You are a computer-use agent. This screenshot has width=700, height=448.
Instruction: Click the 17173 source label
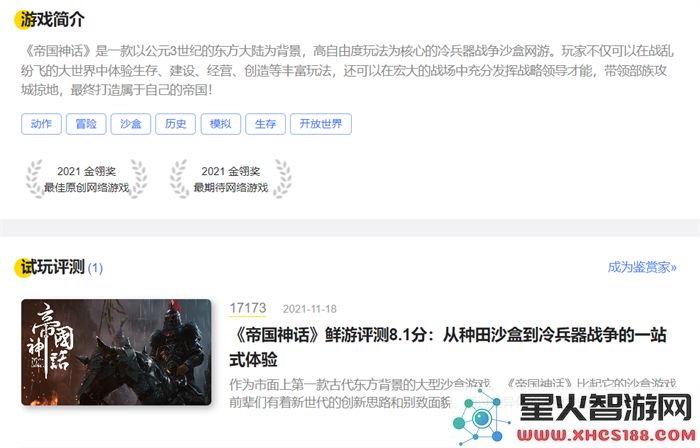(247, 308)
